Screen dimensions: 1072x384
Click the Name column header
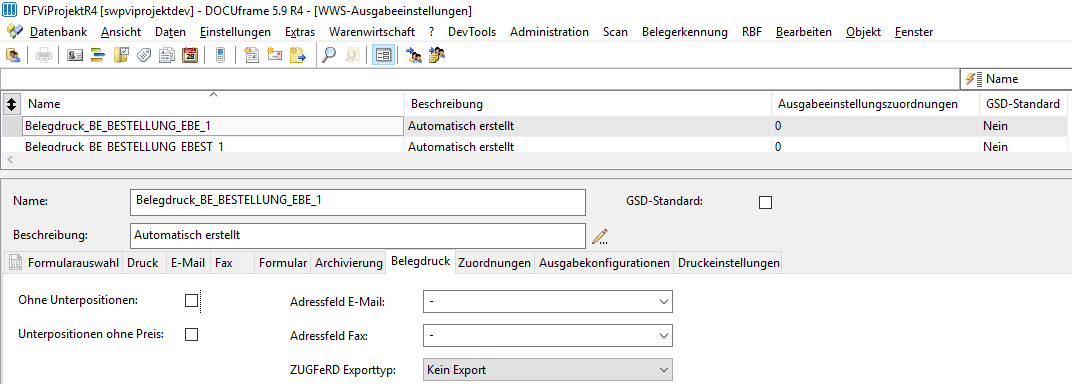[213, 104]
